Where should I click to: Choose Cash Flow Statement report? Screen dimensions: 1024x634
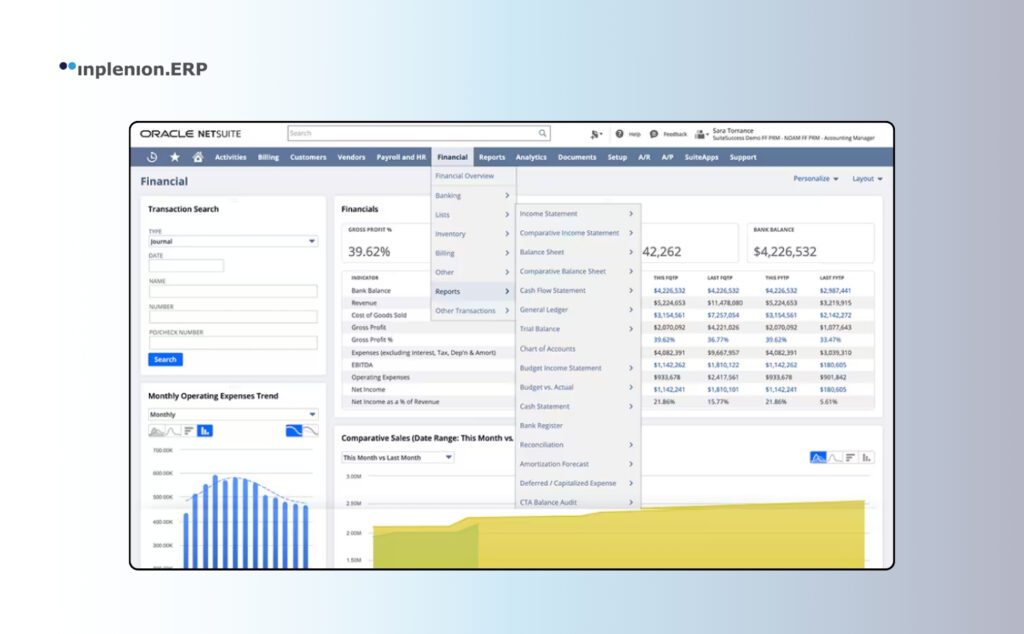(577, 291)
